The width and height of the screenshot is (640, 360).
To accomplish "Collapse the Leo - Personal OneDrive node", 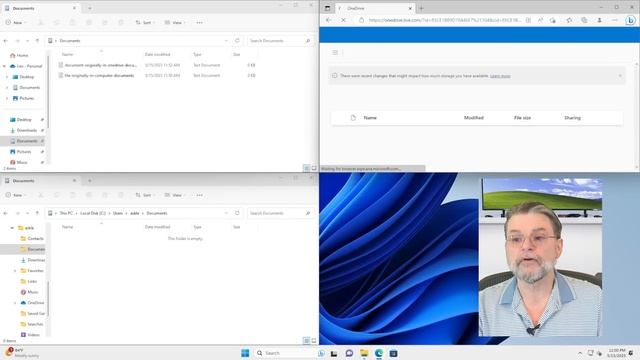I will pyautogui.click(x=4, y=66).
